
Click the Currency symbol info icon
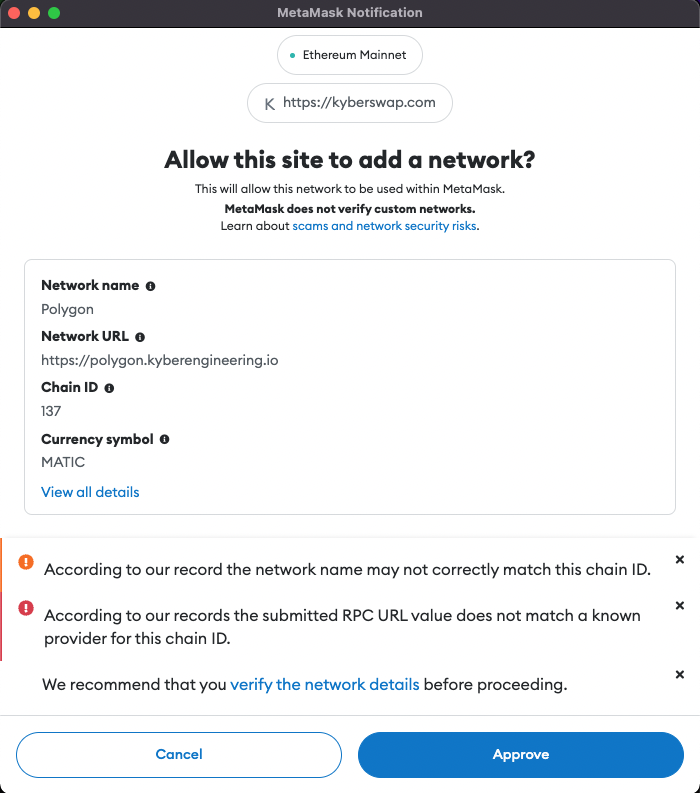pos(164,439)
